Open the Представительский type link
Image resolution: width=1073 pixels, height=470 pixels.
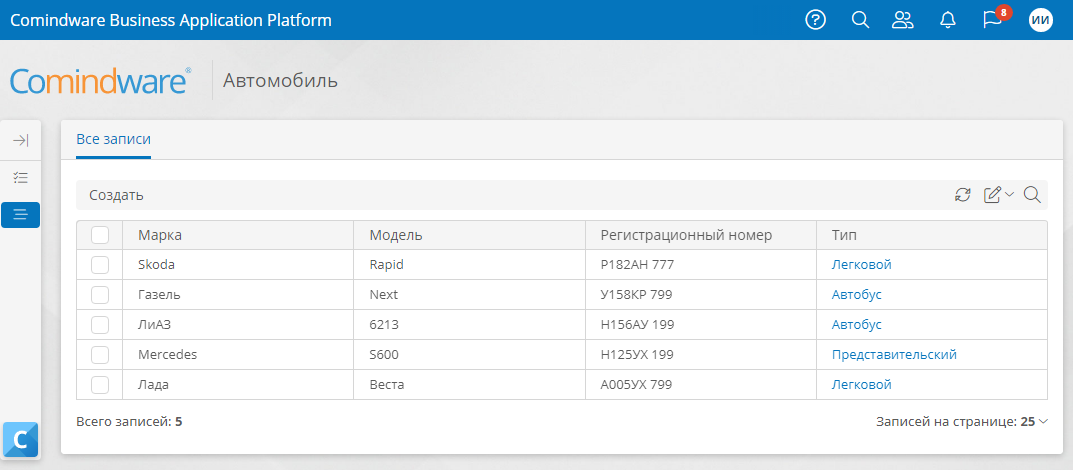(x=894, y=355)
